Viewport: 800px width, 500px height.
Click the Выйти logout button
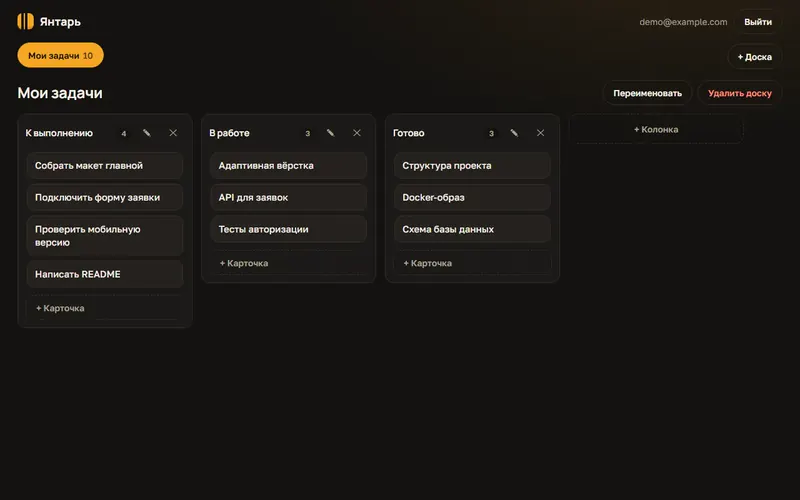point(758,22)
